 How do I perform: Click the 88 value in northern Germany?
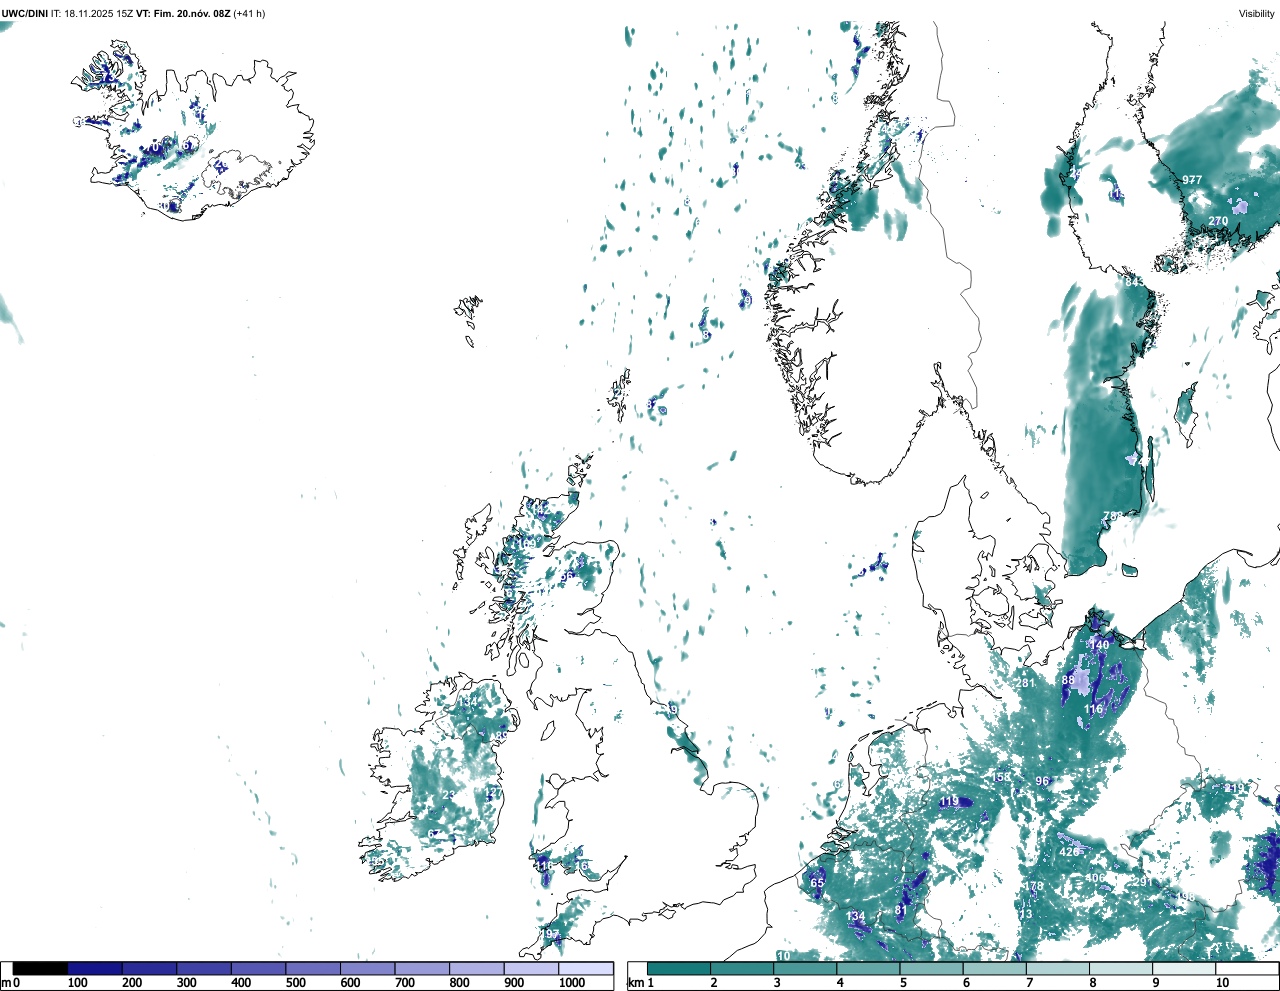(x=1068, y=680)
